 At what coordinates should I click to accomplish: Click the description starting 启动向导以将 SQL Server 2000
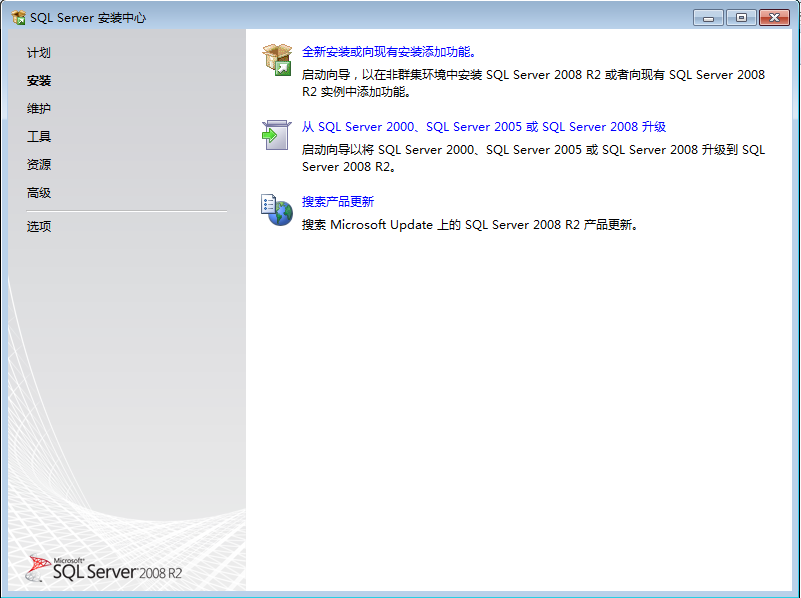533,158
